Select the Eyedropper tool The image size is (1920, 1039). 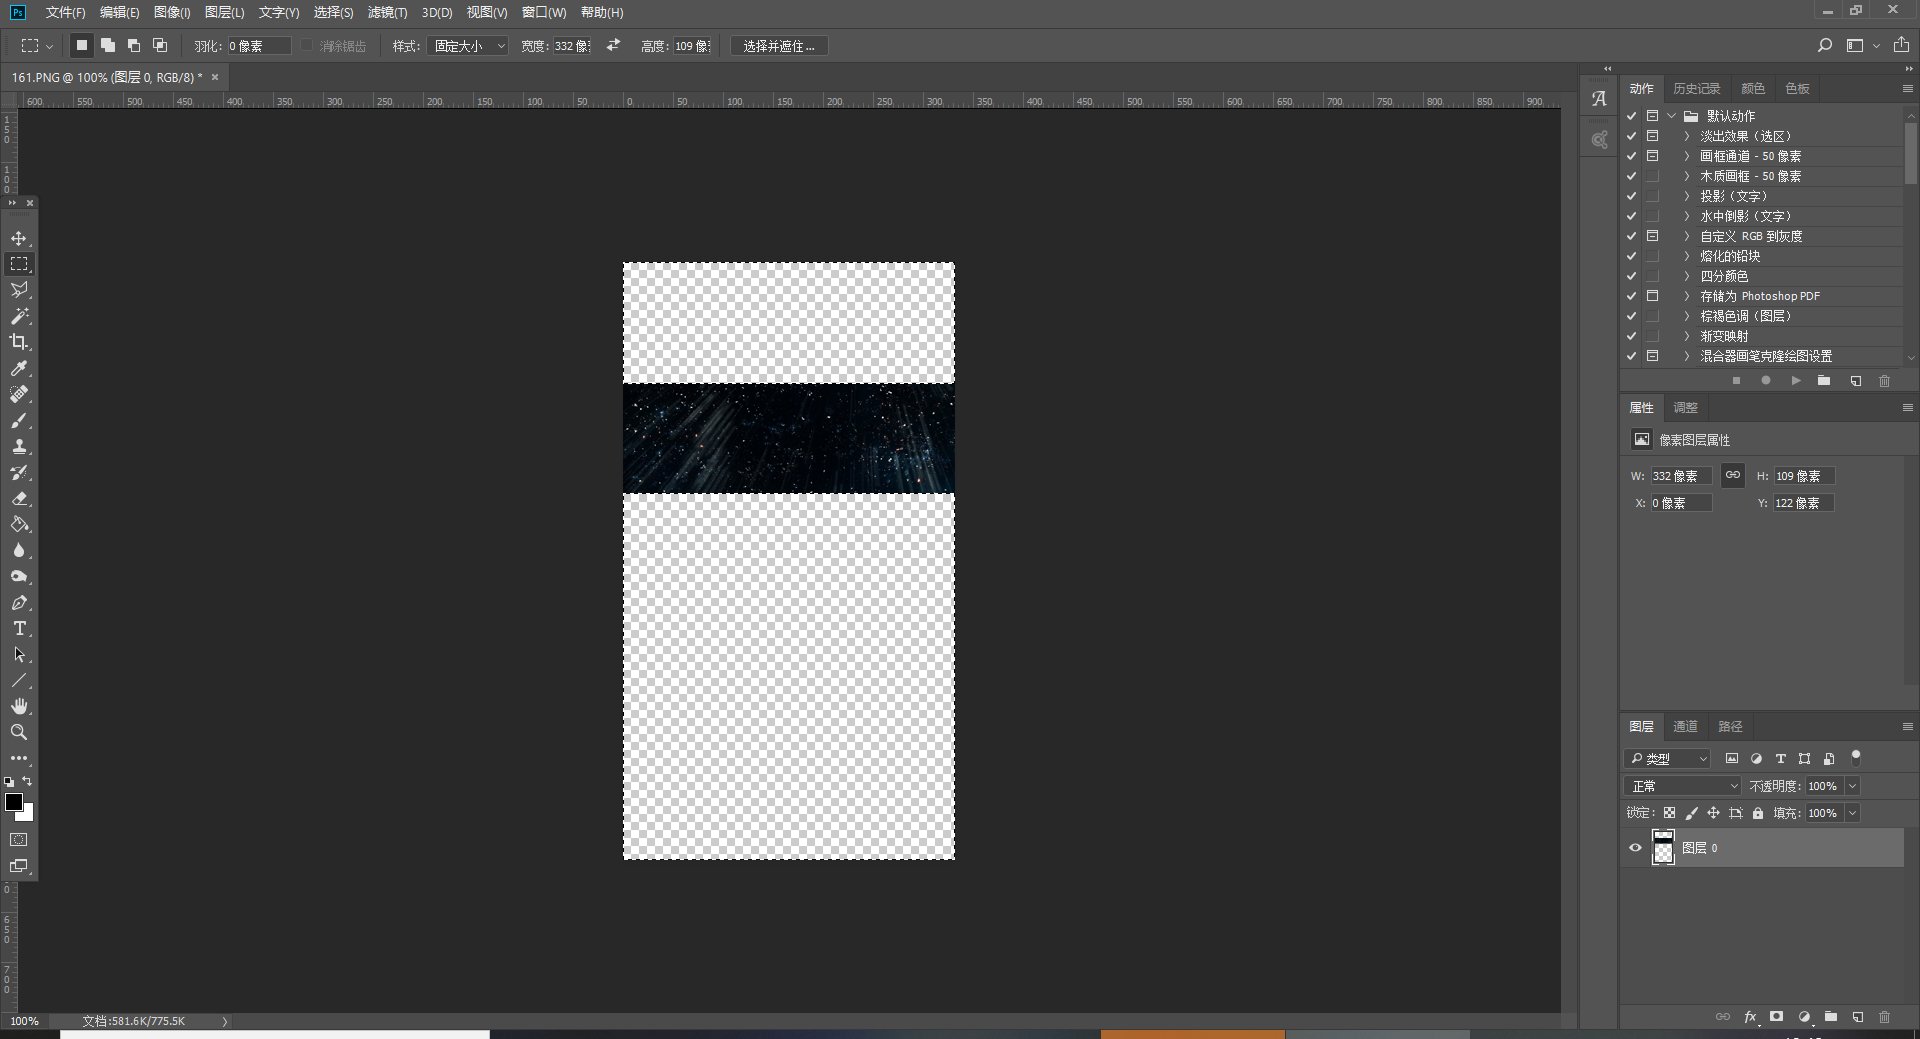19,368
